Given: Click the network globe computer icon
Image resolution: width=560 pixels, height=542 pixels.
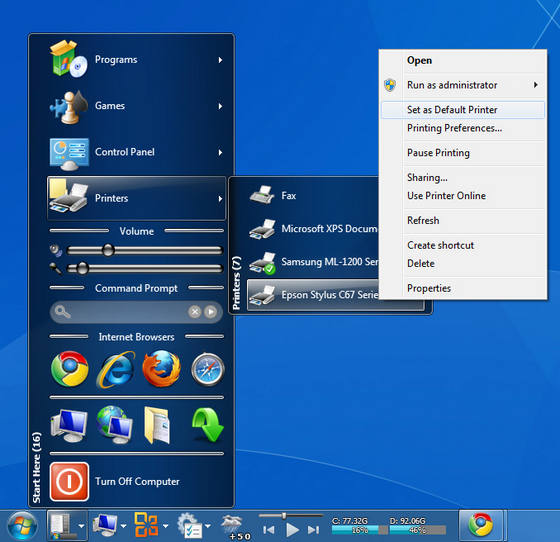Looking at the screenshot, I should 114,425.
